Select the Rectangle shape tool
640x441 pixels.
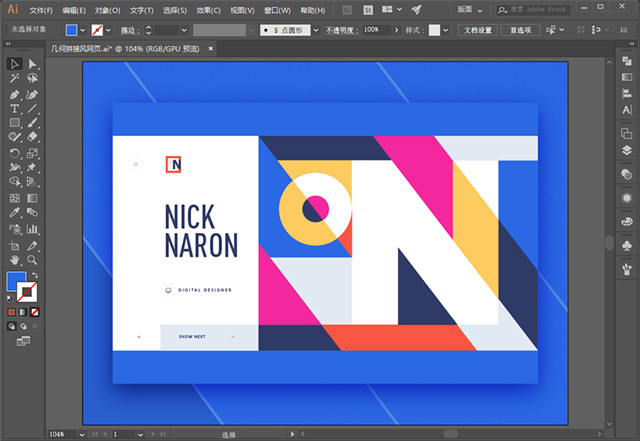coord(15,123)
